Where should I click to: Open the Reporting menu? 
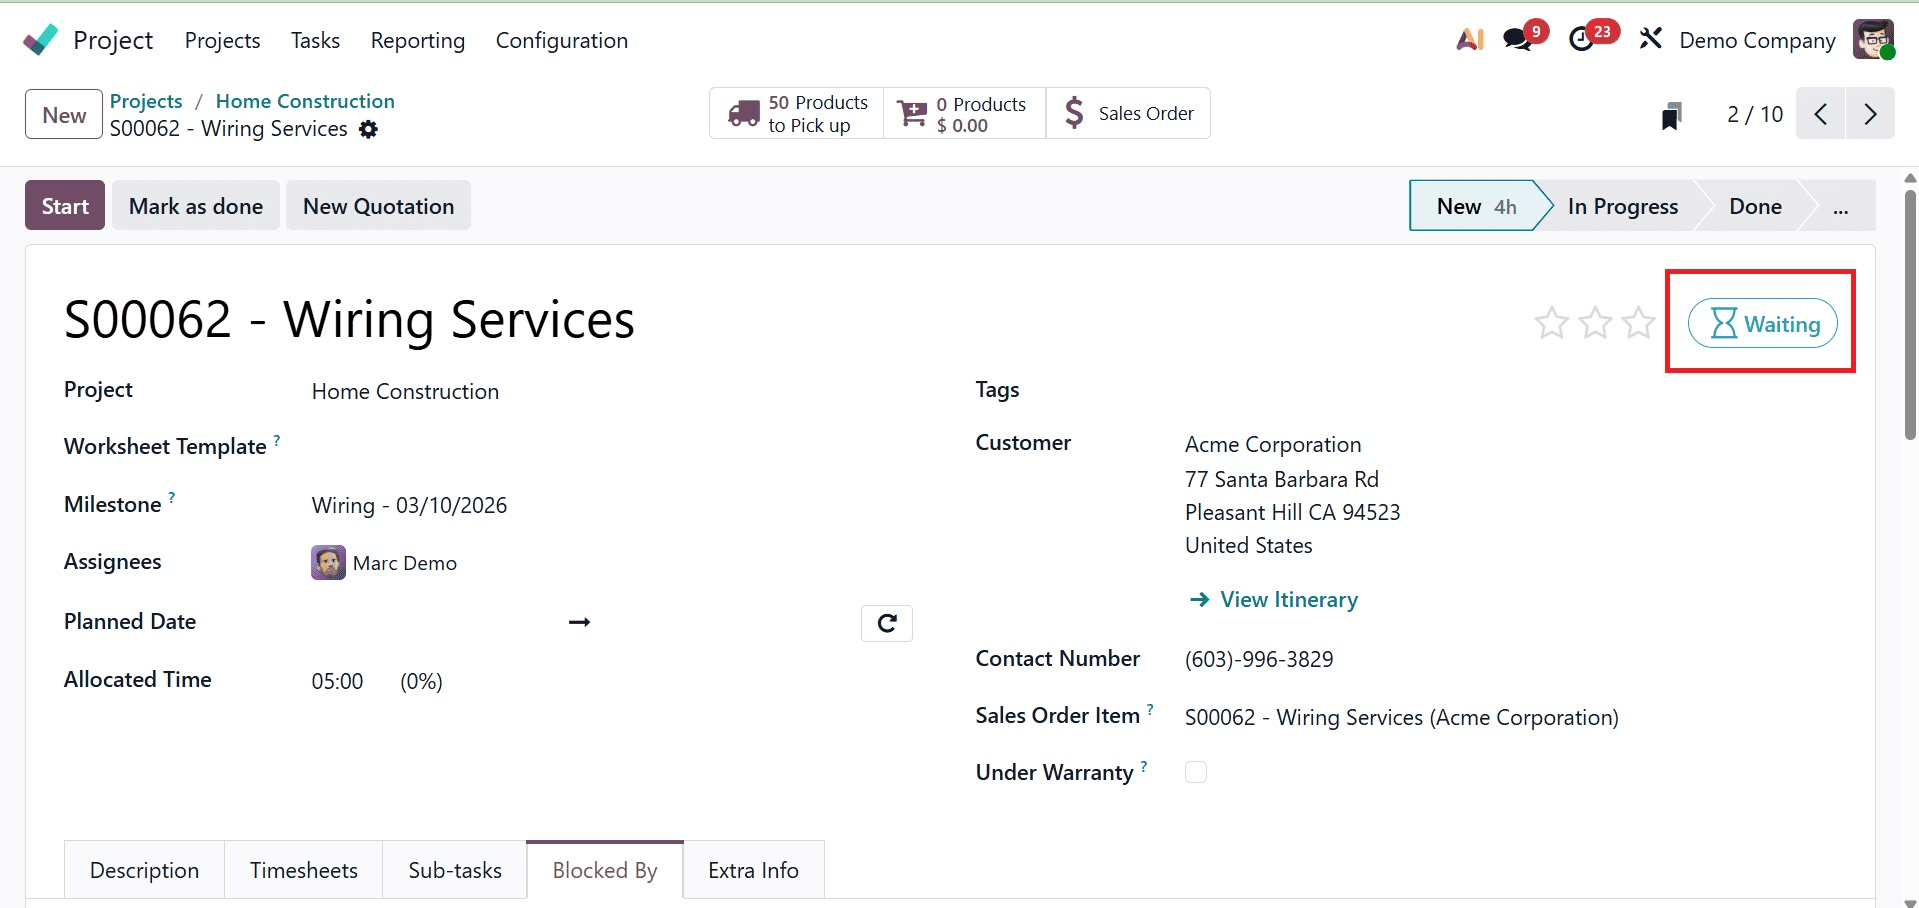417,40
